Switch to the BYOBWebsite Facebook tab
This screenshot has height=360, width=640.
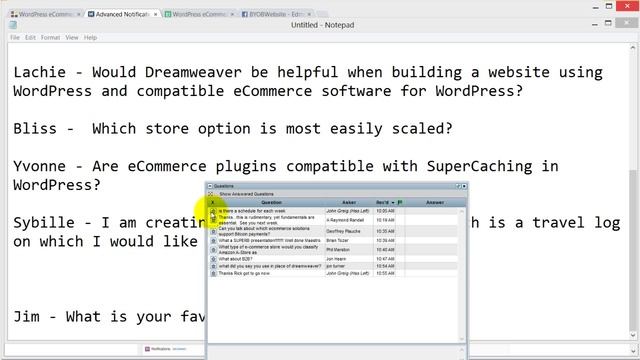tap(276, 14)
